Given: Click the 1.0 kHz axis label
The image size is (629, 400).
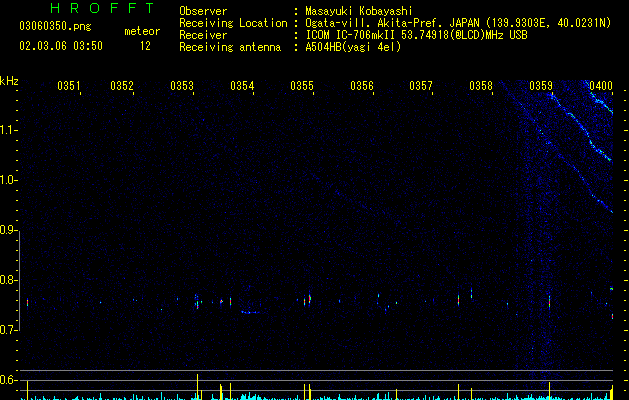Looking at the screenshot, I should click(x=8, y=180).
